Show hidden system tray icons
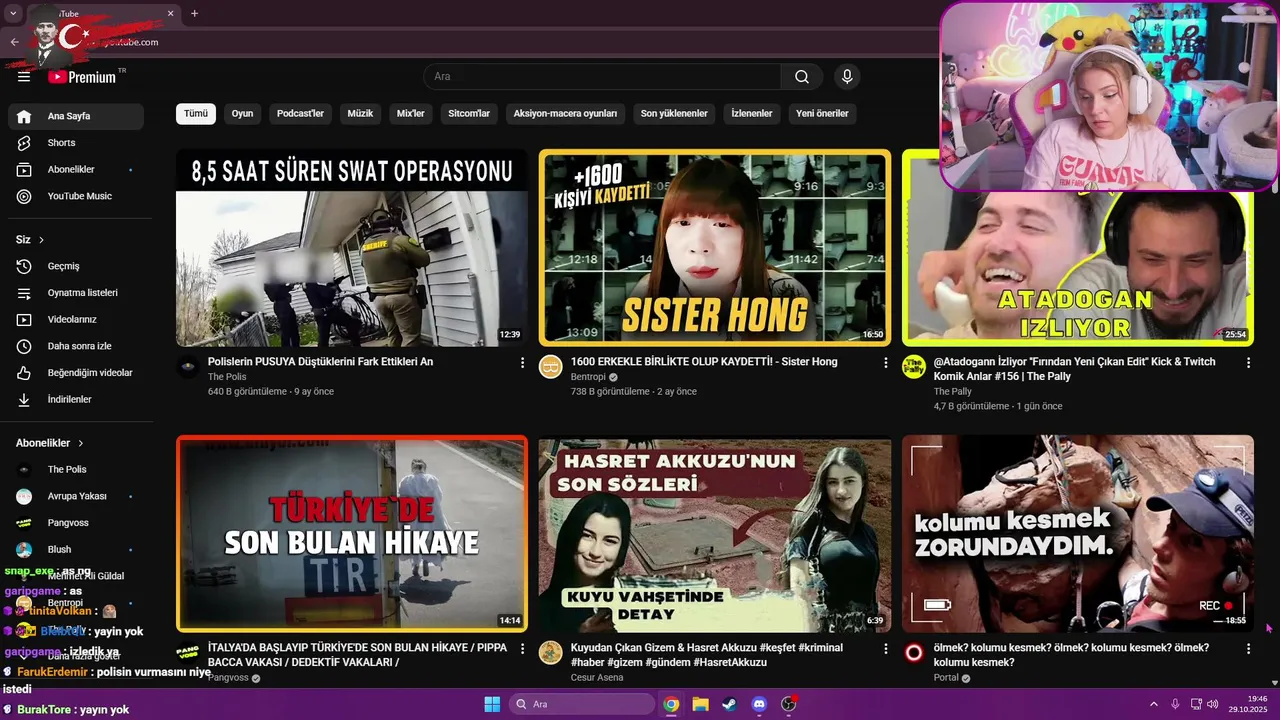This screenshot has height=720, width=1280. (1156, 704)
